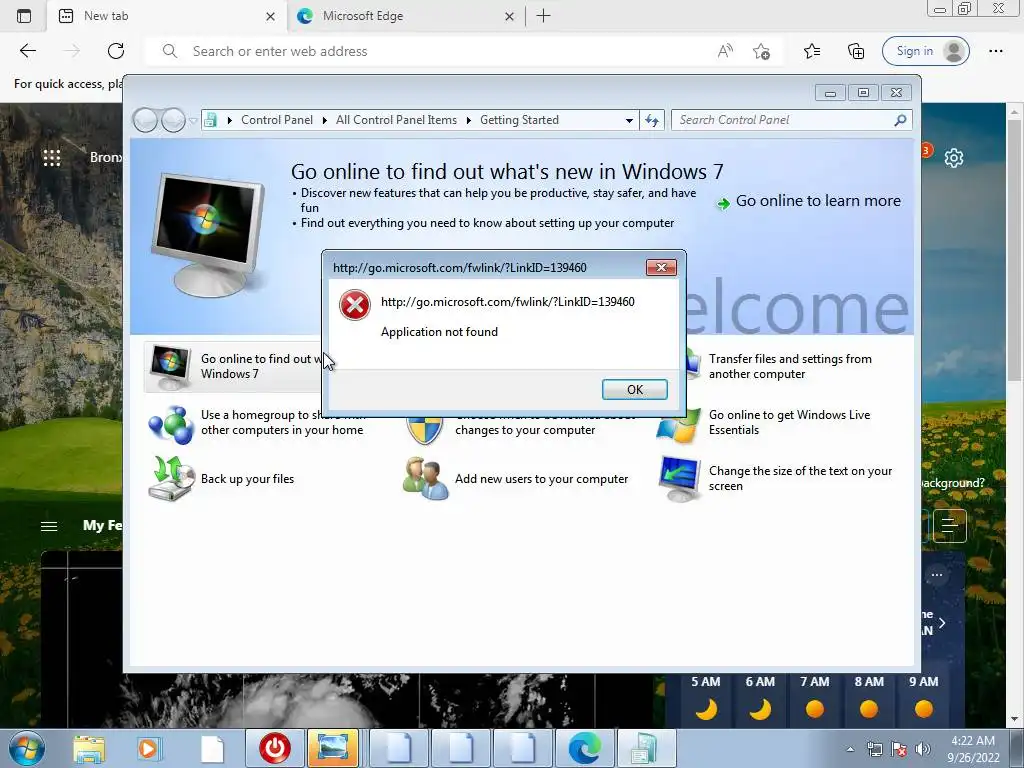Screen dimensions: 1024x768
Task: Click feed layout icon on Edge page
Action: pos(950,525)
